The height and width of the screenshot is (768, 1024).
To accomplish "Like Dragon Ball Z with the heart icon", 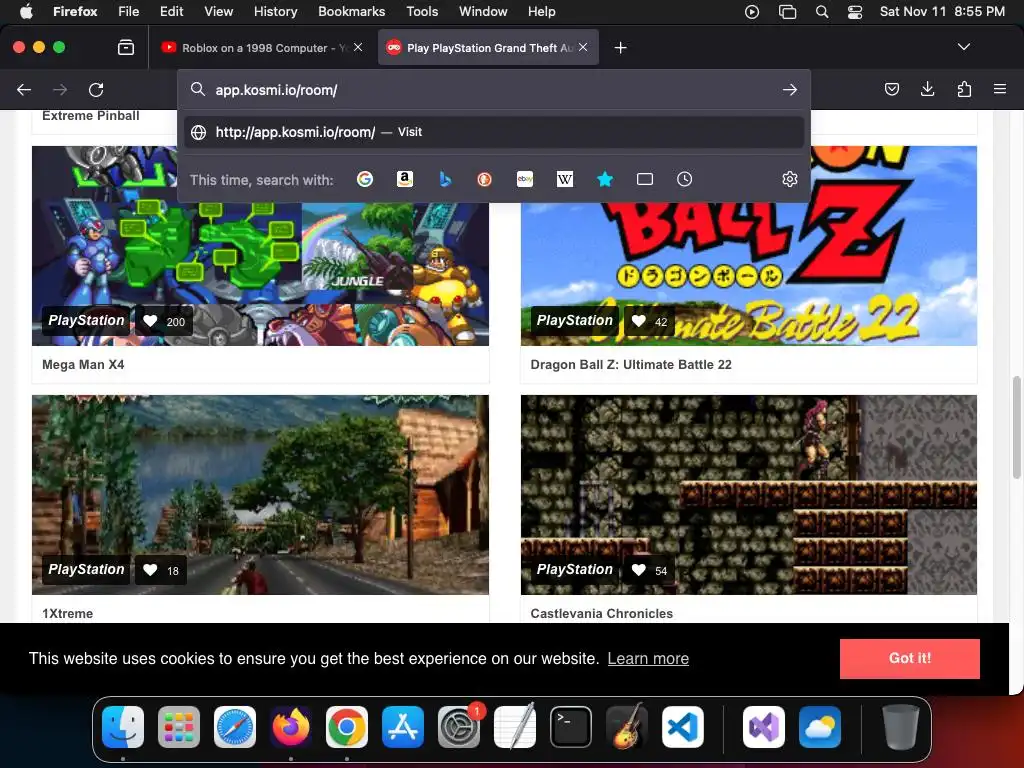I will [x=639, y=321].
